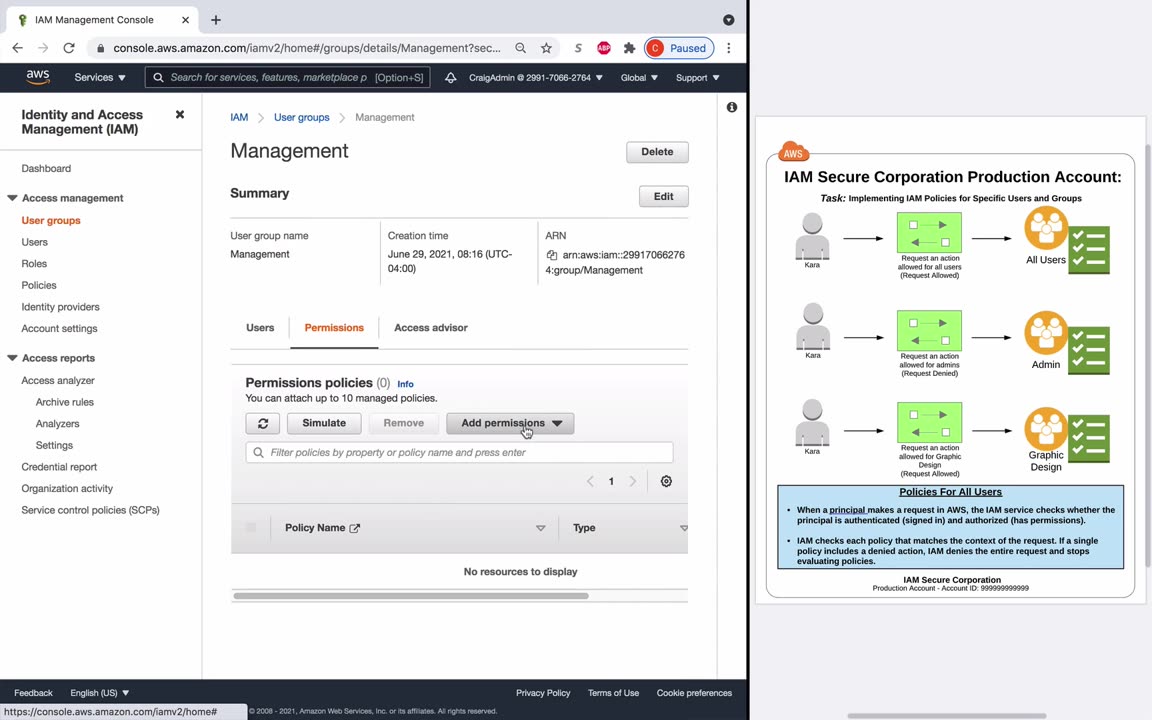Click the site lock icon in address bar
This screenshot has width=1152, height=720.
101,48
